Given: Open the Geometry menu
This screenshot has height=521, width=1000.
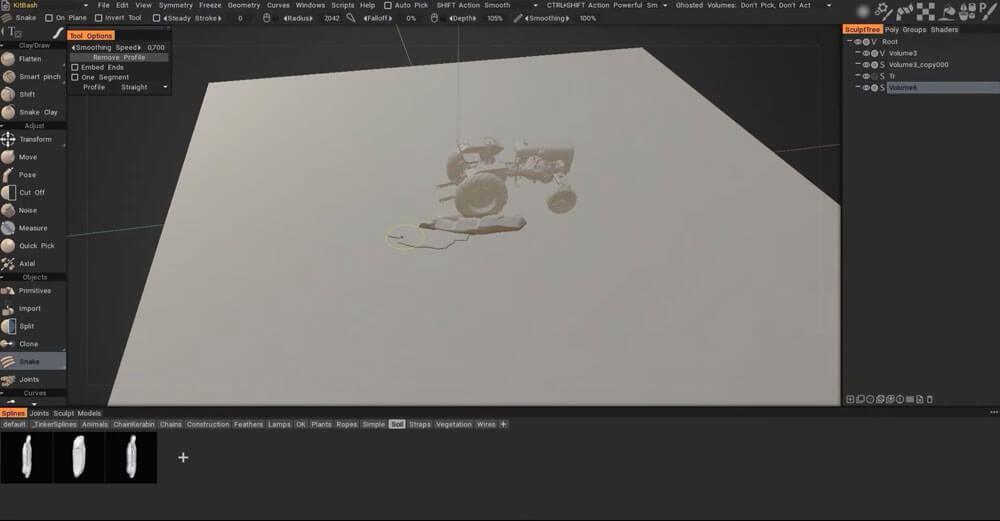Looking at the screenshot, I should click(243, 5).
